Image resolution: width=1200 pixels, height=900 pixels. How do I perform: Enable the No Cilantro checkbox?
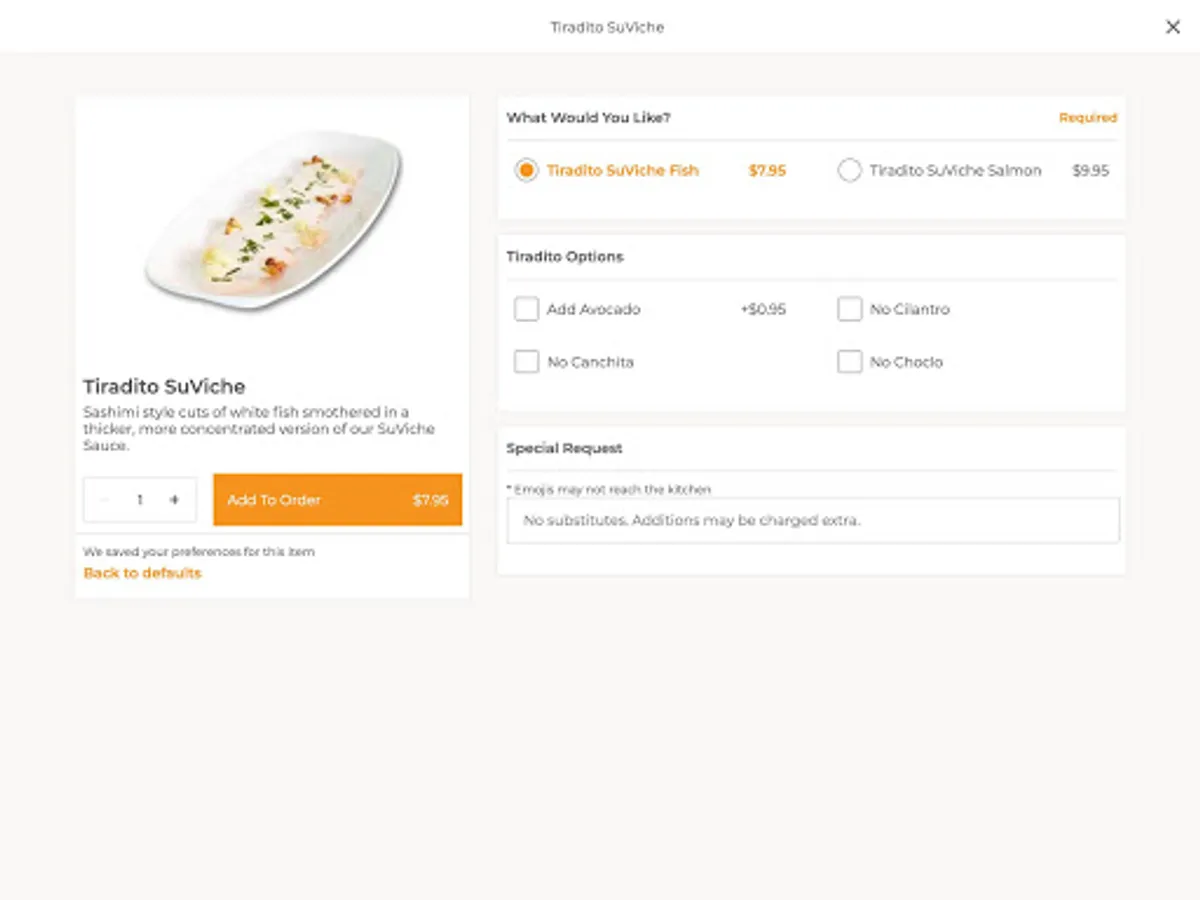click(x=849, y=309)
